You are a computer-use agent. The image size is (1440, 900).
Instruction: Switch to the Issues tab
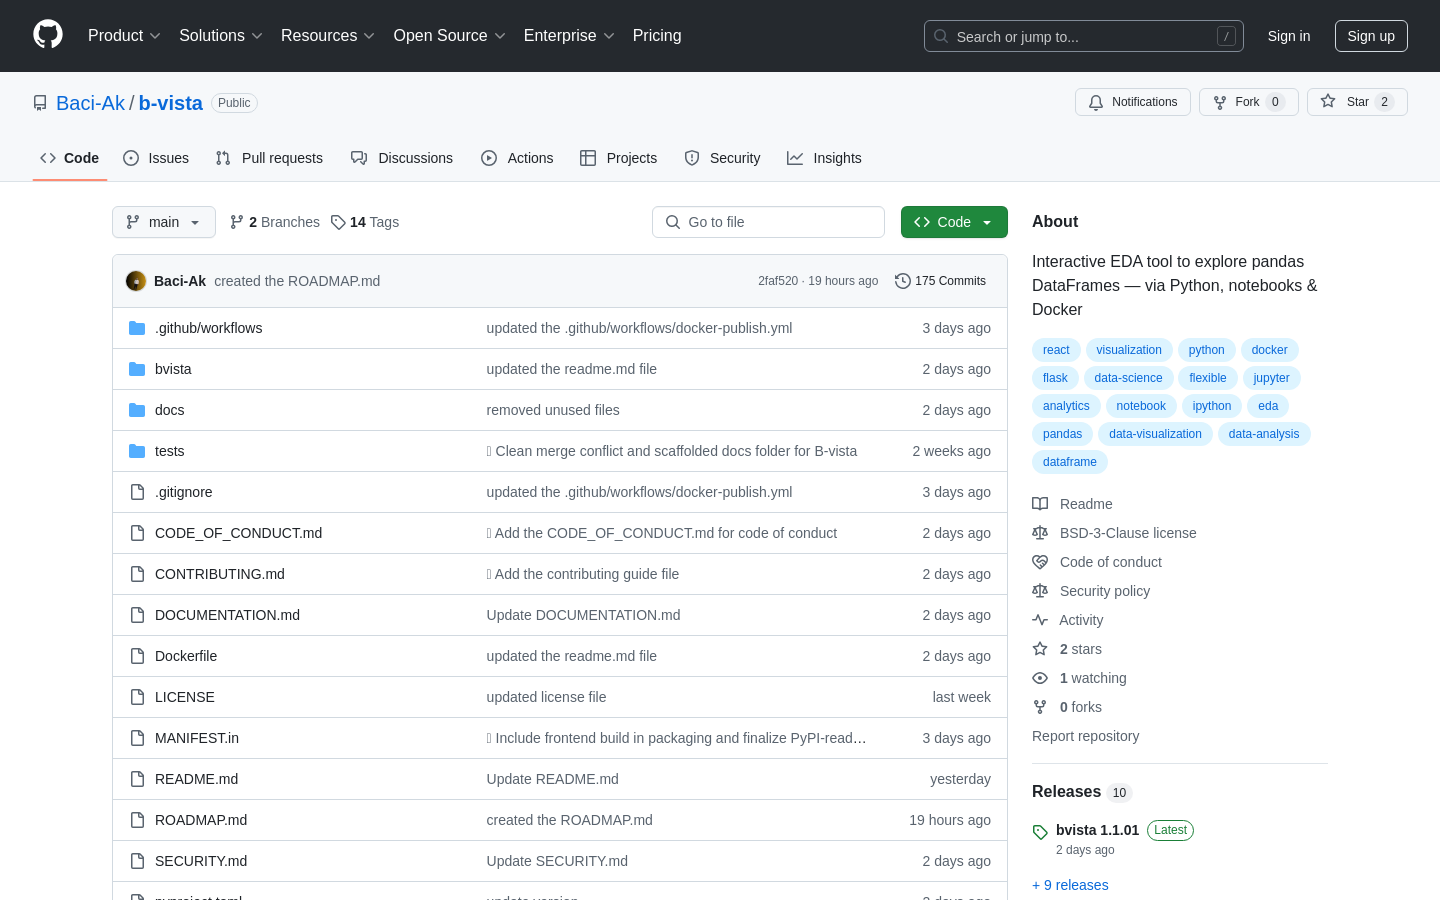(x=156, y=158)
